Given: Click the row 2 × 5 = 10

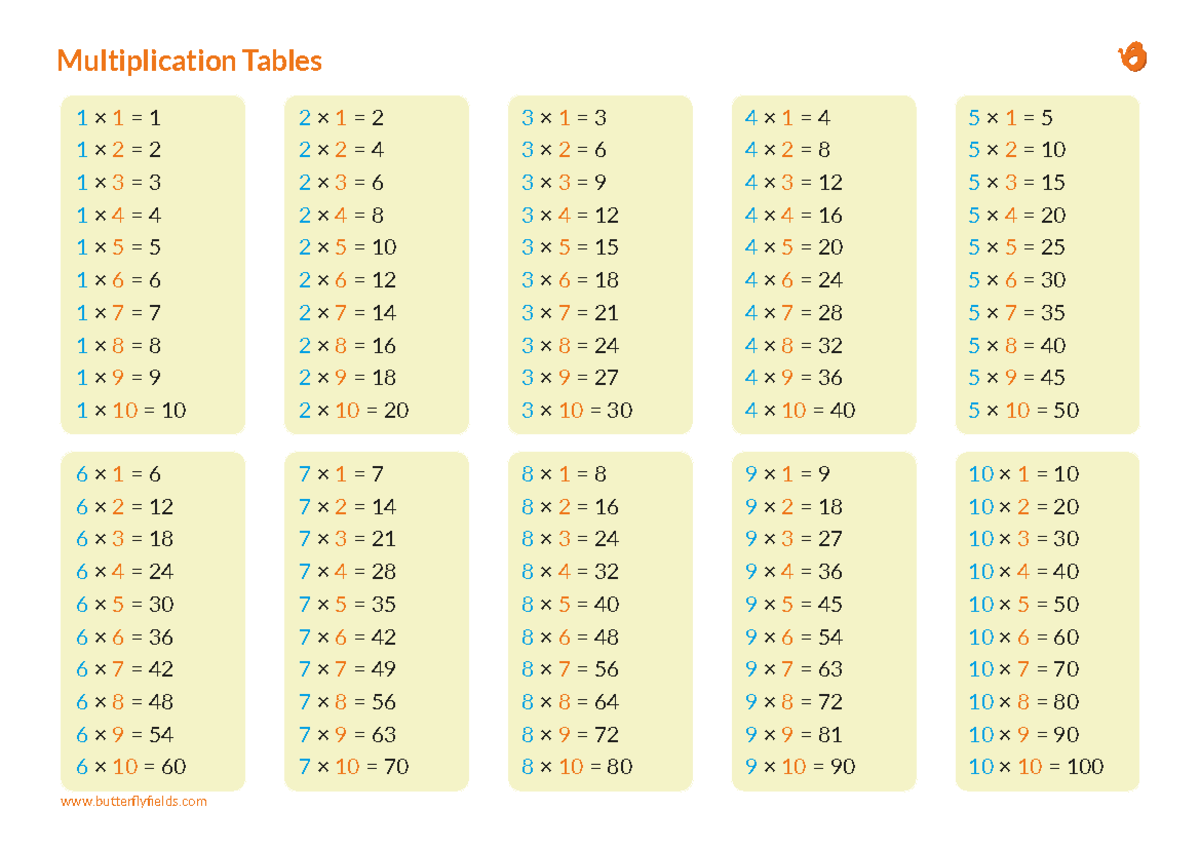Looking at the screenshot, I should [347, 247].
